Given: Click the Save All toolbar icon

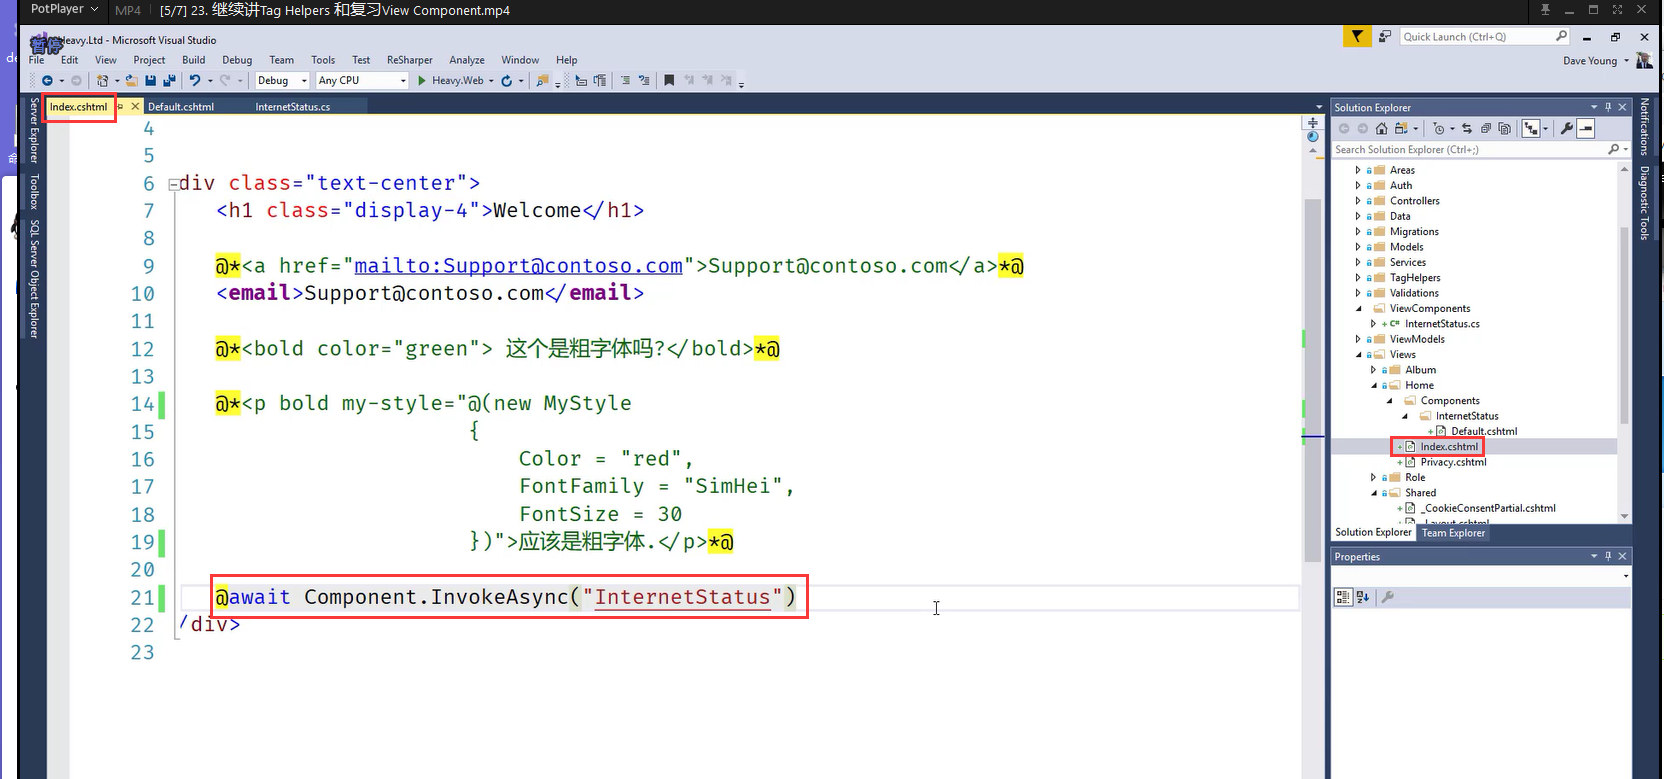Looking at the screenshot, I should coord(169,80).
